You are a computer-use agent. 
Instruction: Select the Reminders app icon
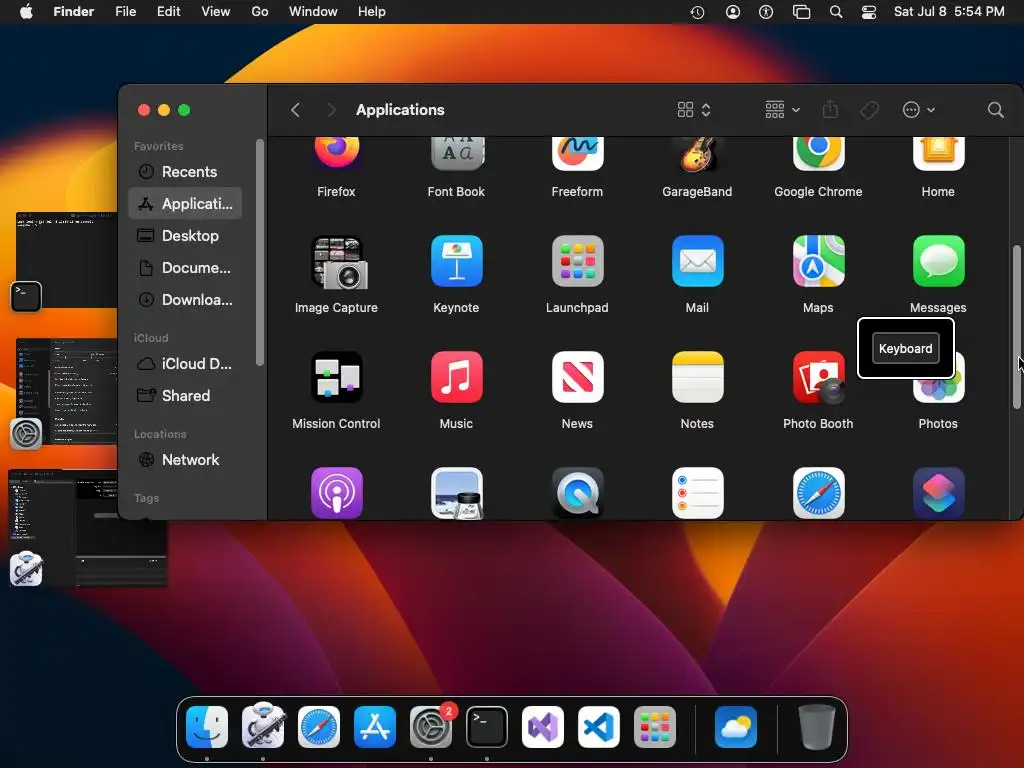click(697, 493)
